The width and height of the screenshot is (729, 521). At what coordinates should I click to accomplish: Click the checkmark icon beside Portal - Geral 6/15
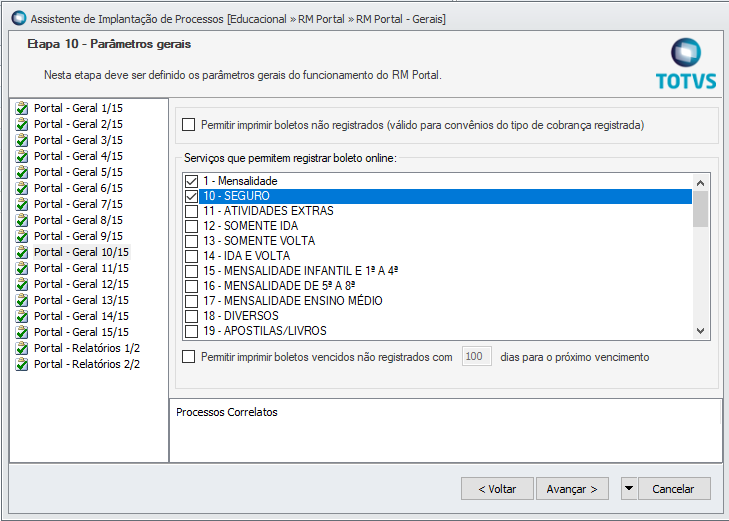coord(21,188)
